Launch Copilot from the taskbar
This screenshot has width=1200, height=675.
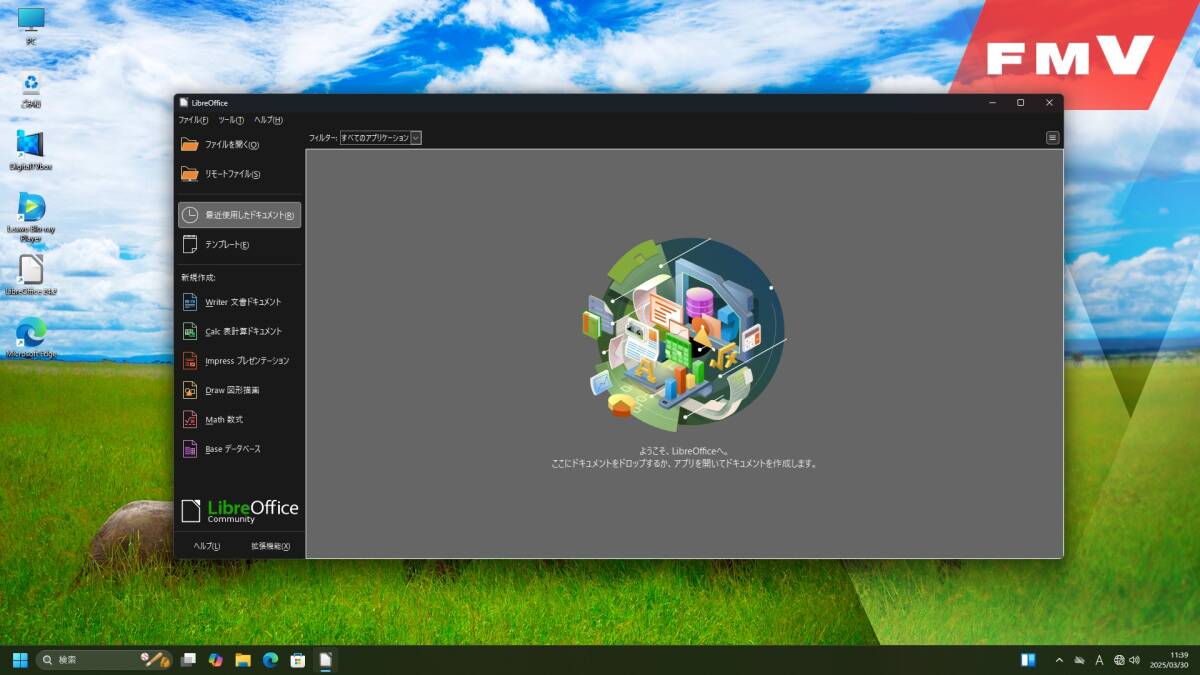click(215, 660)
